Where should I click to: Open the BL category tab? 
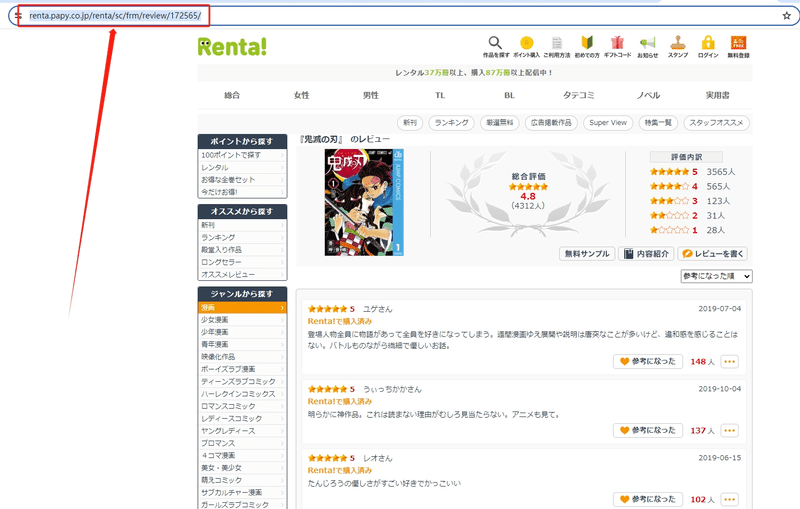pos(509,95)
